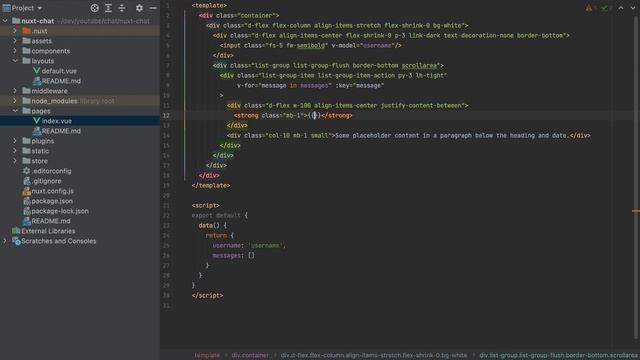Click the div.d-flex.flex-column breadcrumb
Screen dimensions: 640x360
(373, 355)
